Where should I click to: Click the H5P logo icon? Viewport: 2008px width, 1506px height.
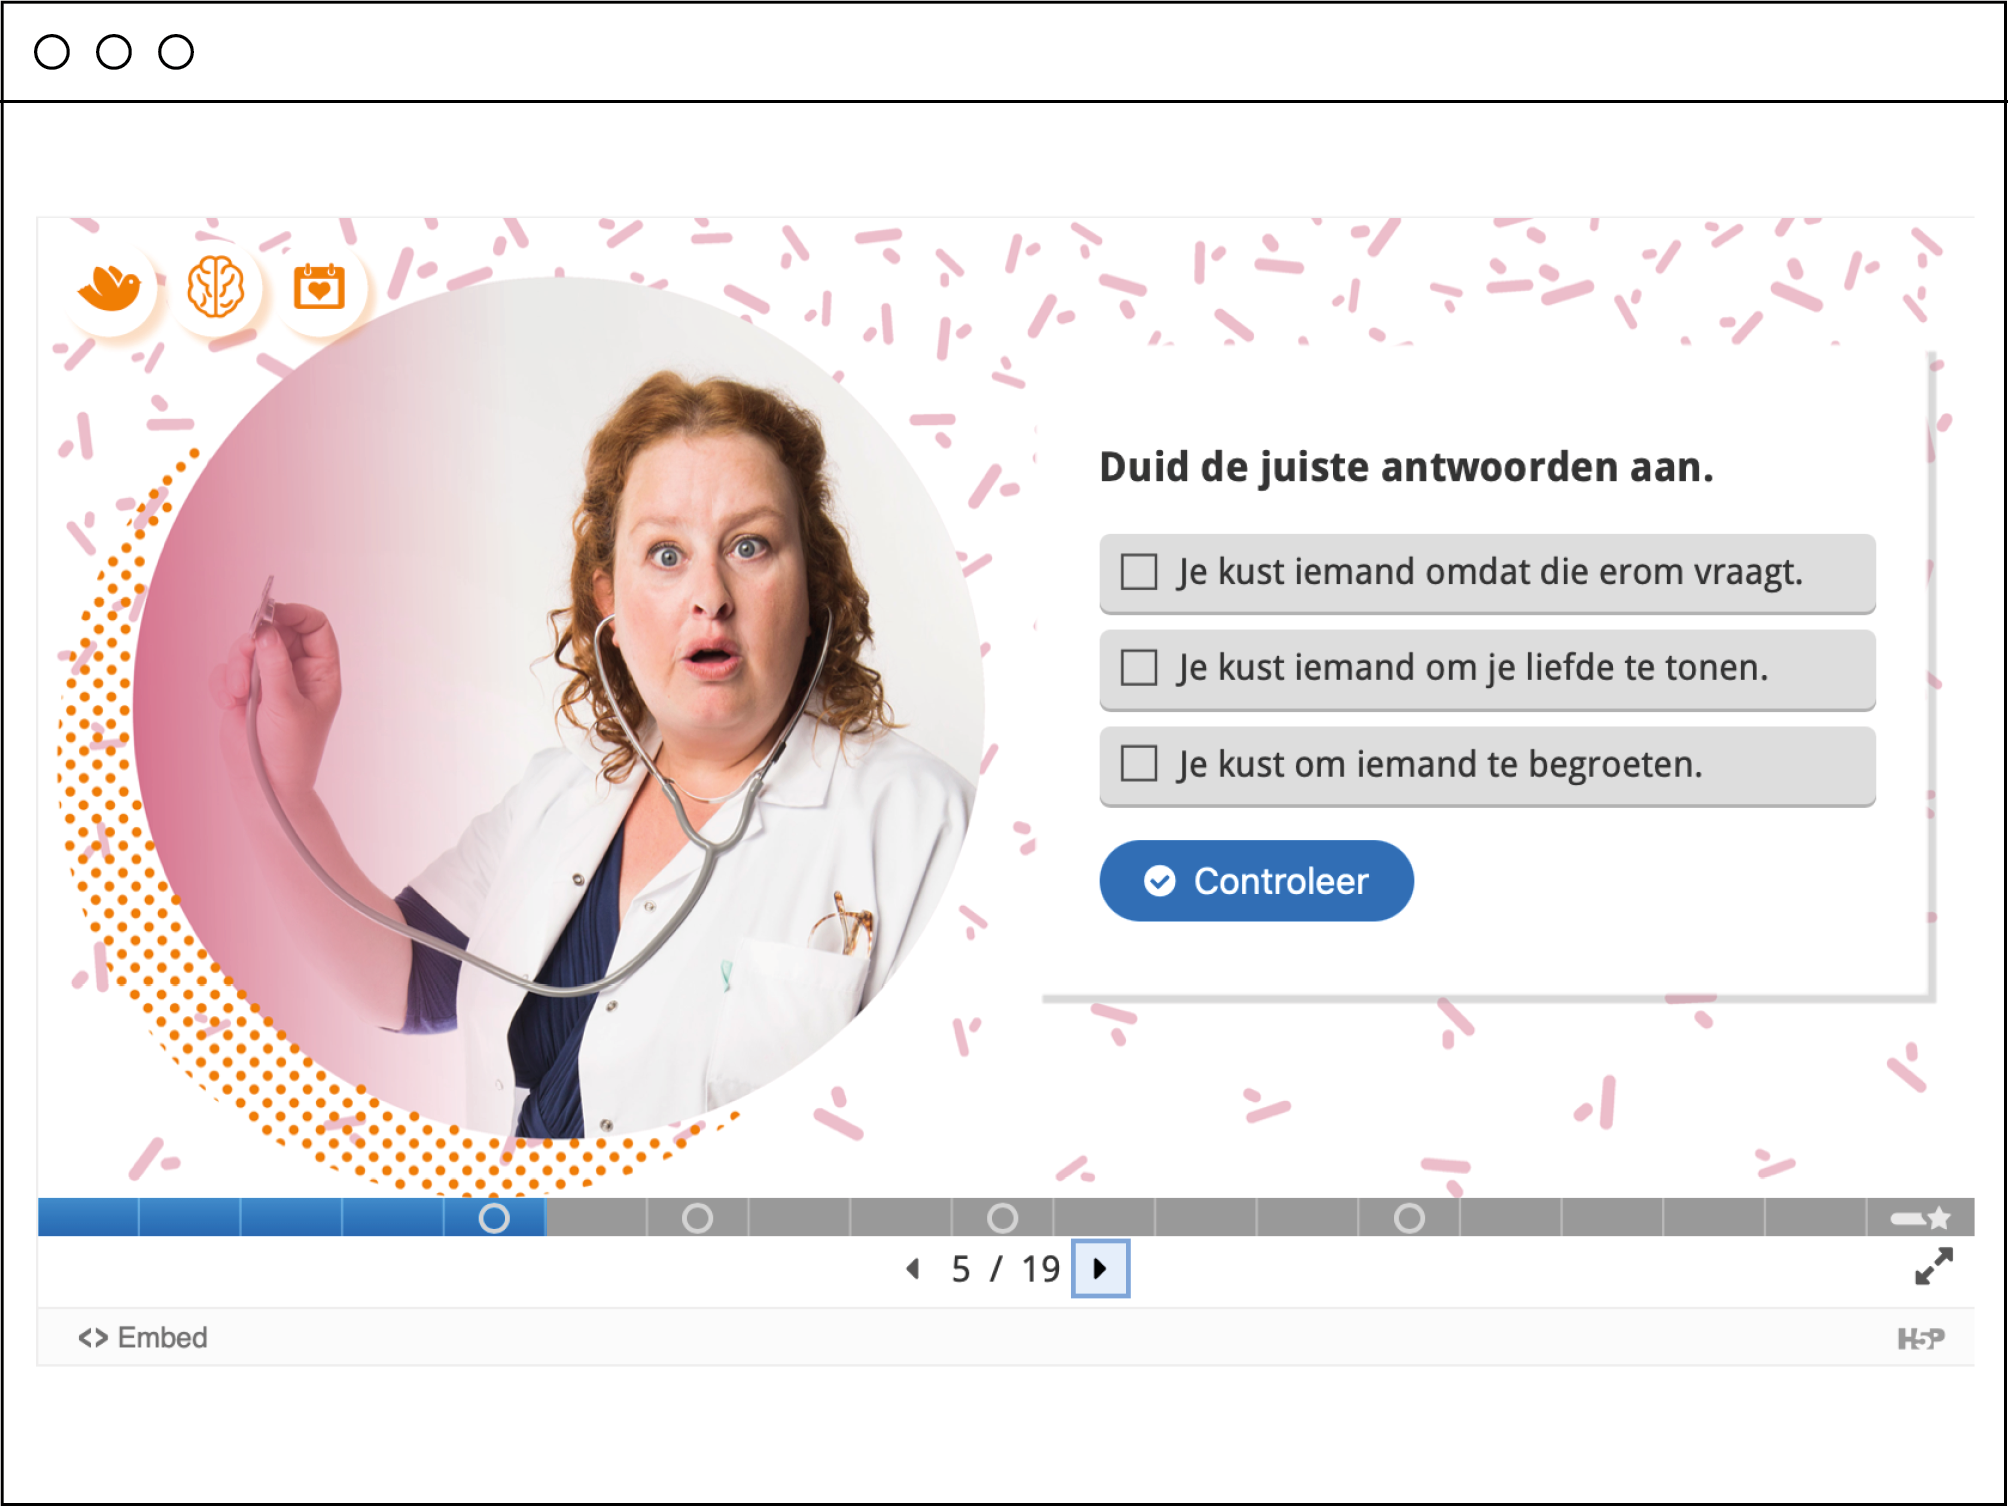[1921, 1338]
